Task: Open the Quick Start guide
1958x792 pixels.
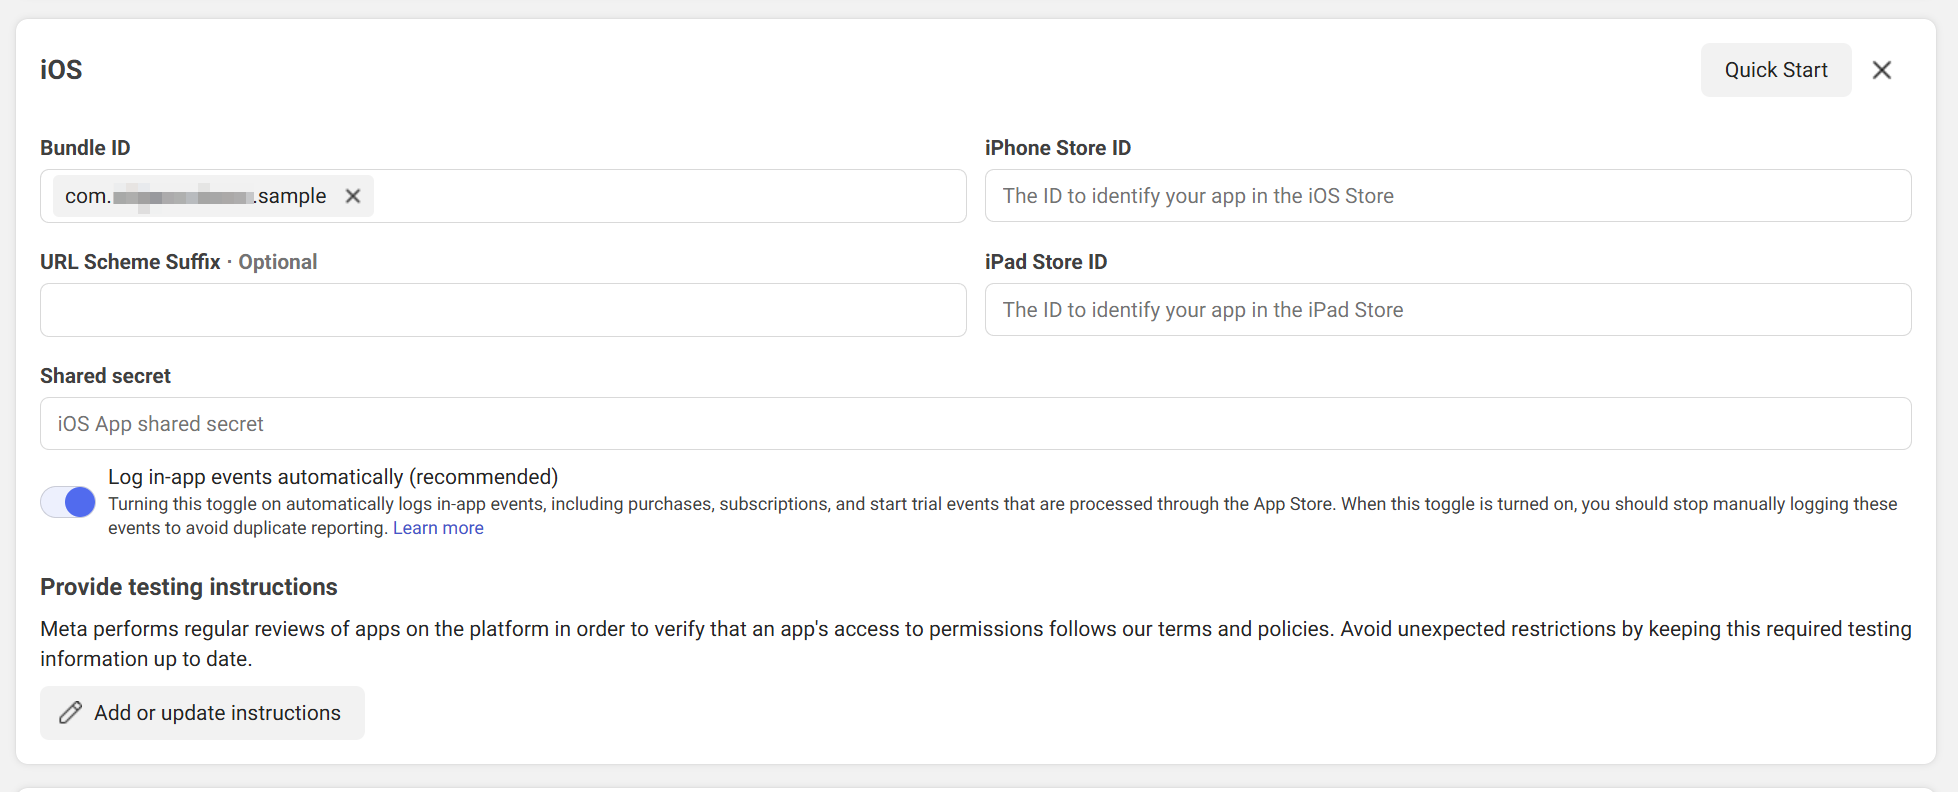Action: 1775,69
